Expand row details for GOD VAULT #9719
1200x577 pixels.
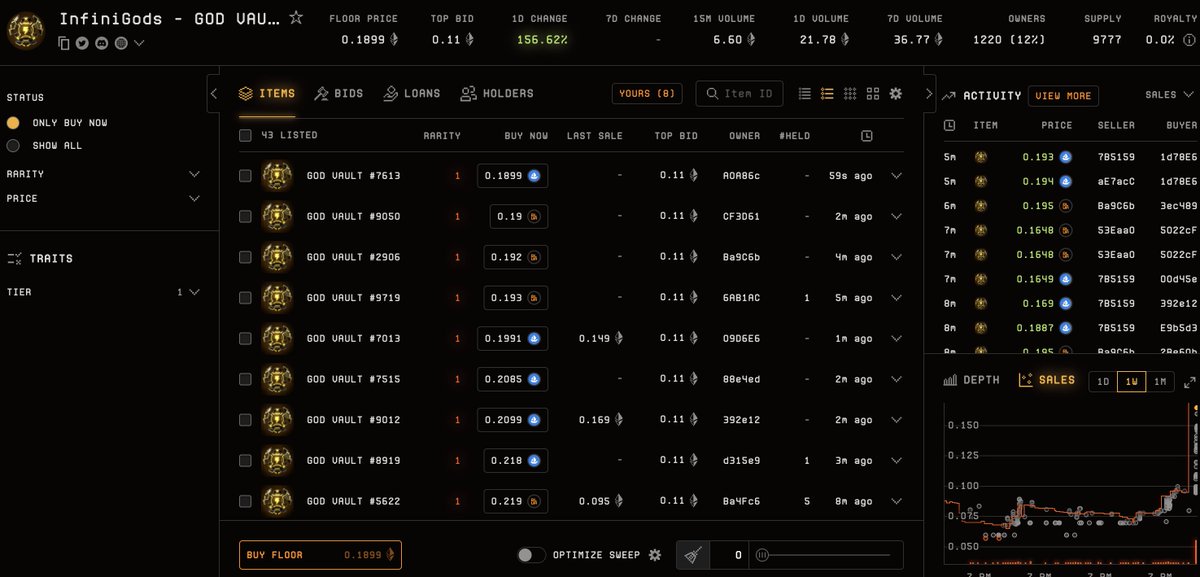click(x=896, y=298)
